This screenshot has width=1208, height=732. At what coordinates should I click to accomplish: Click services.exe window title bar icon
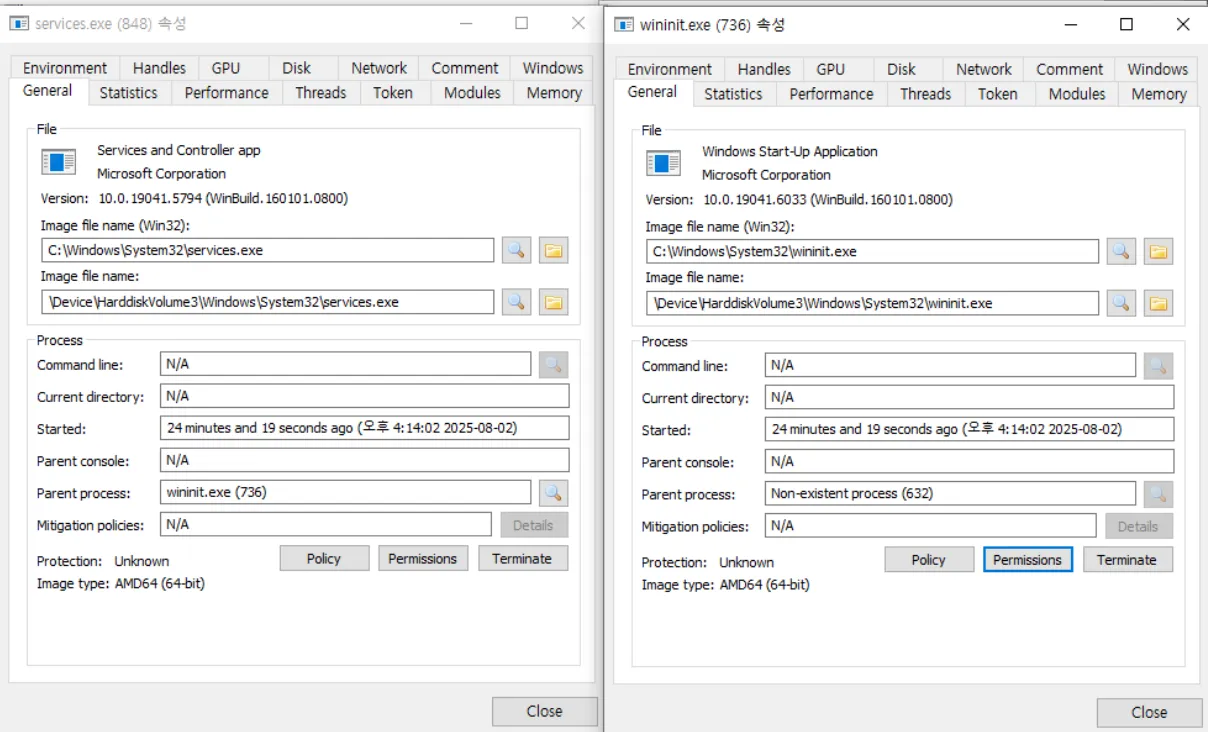(x=19, y=24)
